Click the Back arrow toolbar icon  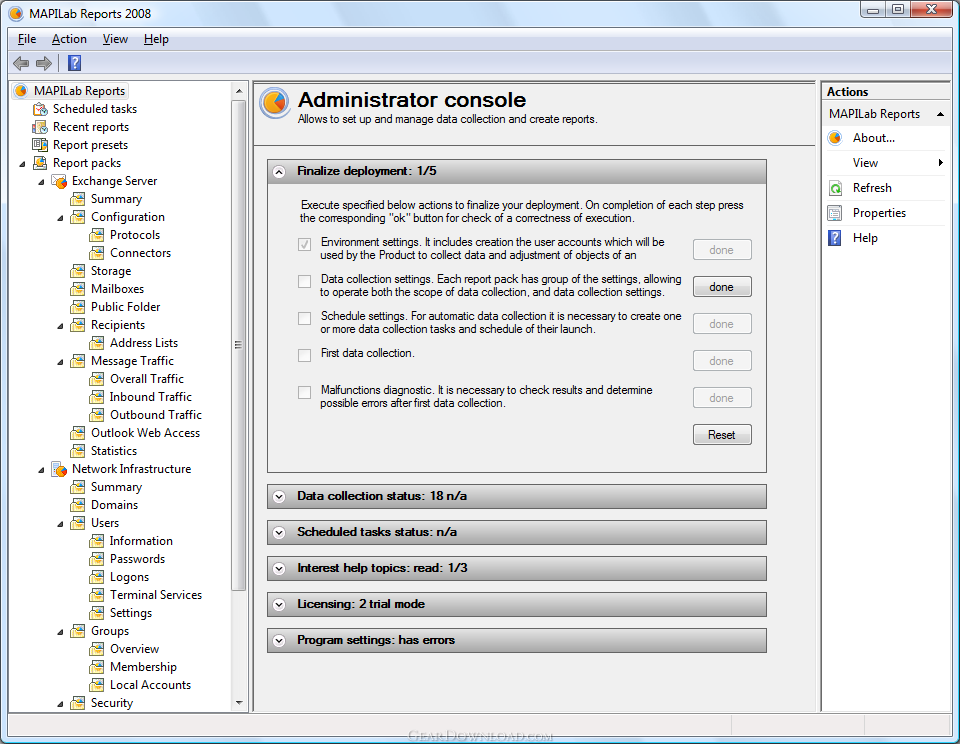(x=21, y=63)
